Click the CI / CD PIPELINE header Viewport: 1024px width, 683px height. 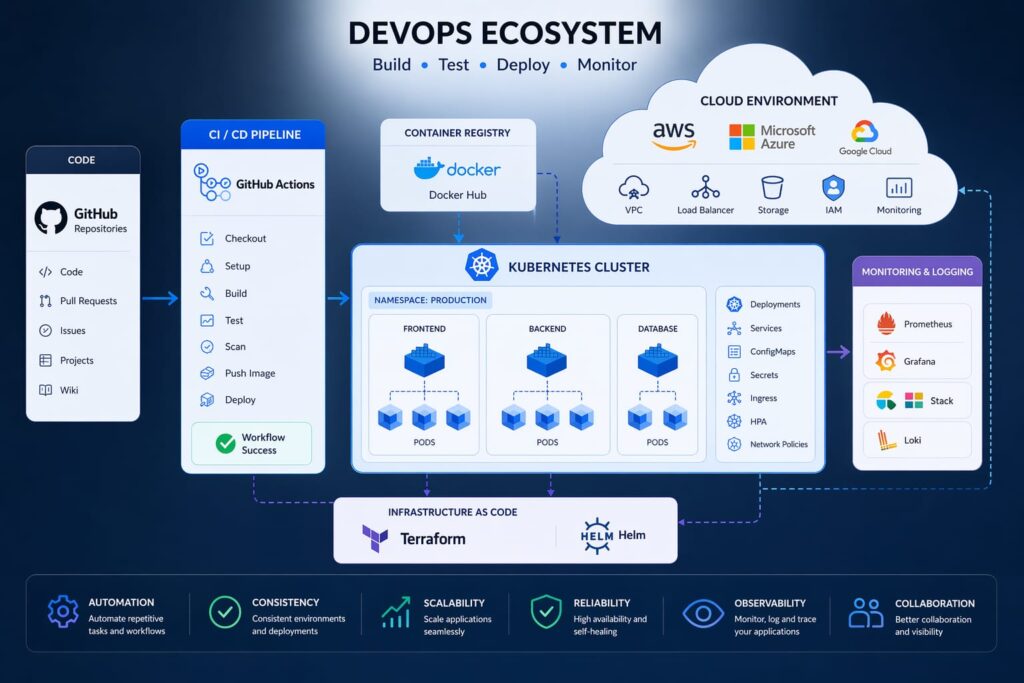pos(253,135)
